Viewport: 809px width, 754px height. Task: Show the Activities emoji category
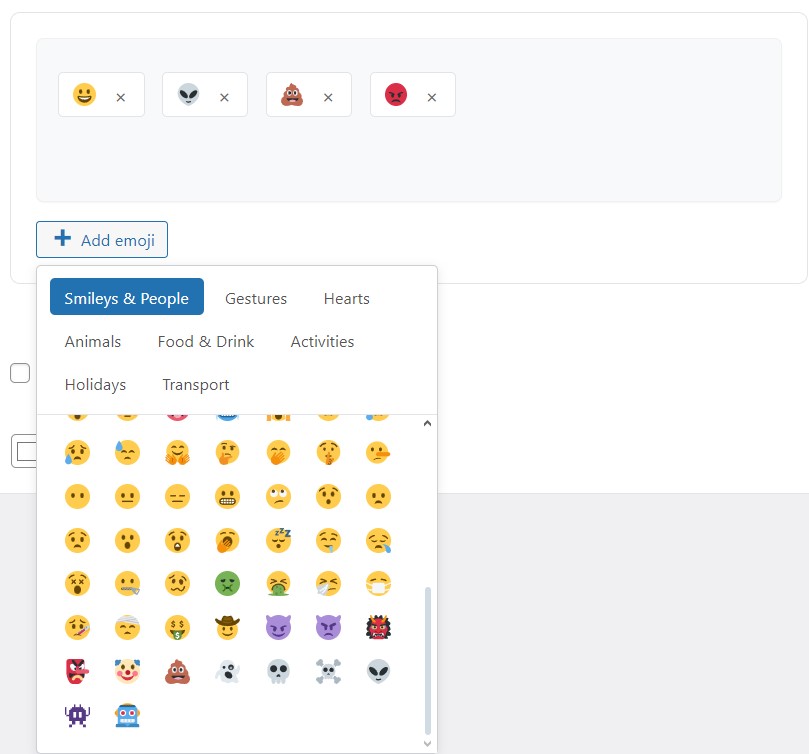[x=322, y=342]
